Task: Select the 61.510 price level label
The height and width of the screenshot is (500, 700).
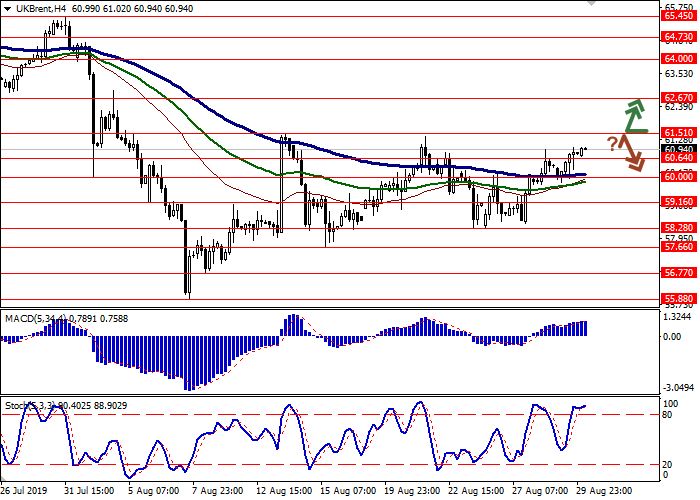Action: (x=678, y=132)
